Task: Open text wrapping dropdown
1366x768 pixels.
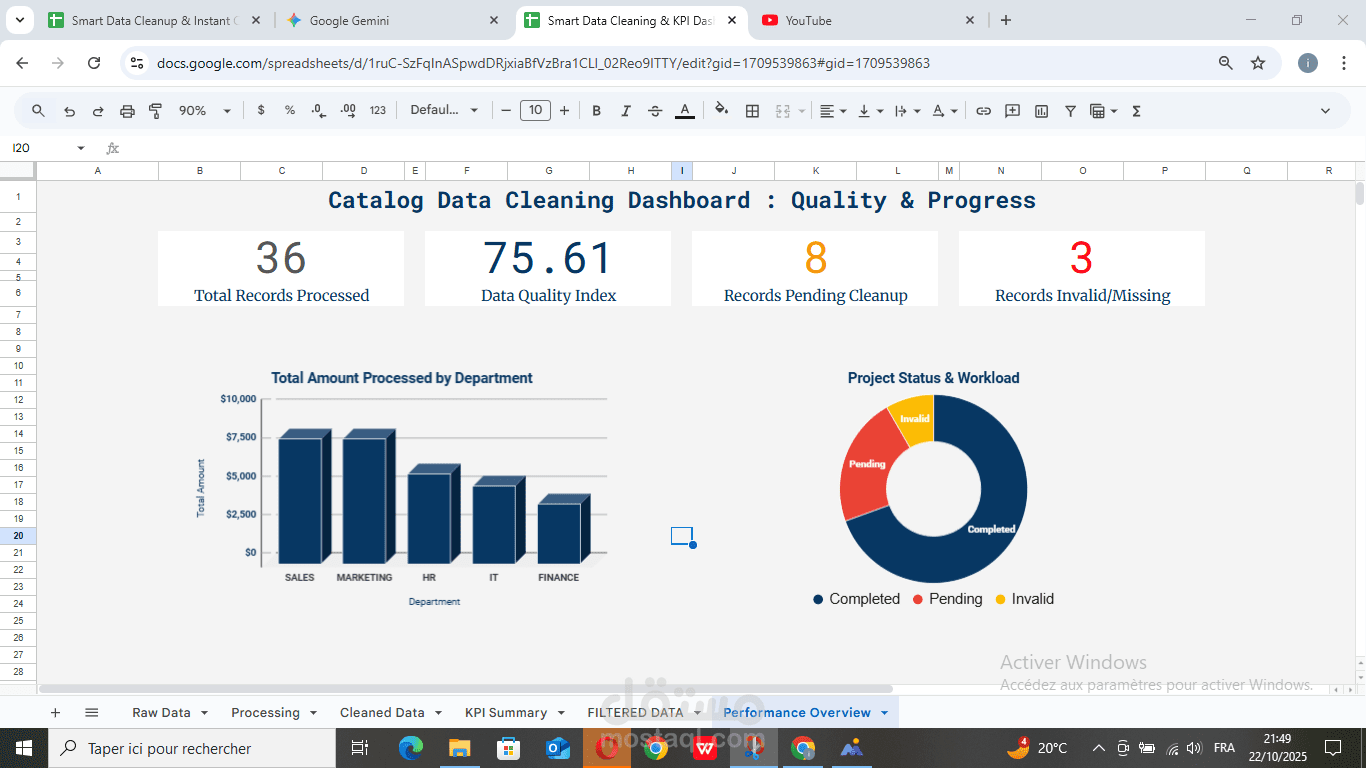Action: click(x=907, y=111)
